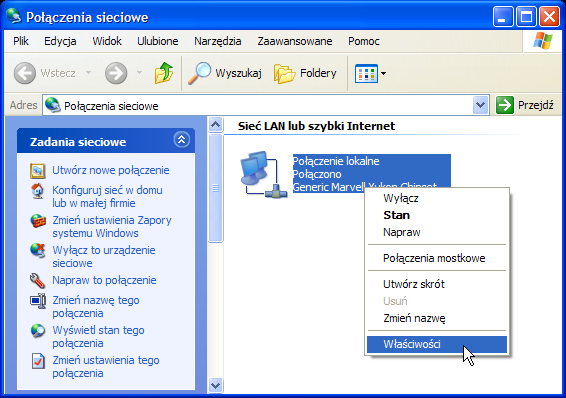Click the title bar network globe icon

pos(14,16)
